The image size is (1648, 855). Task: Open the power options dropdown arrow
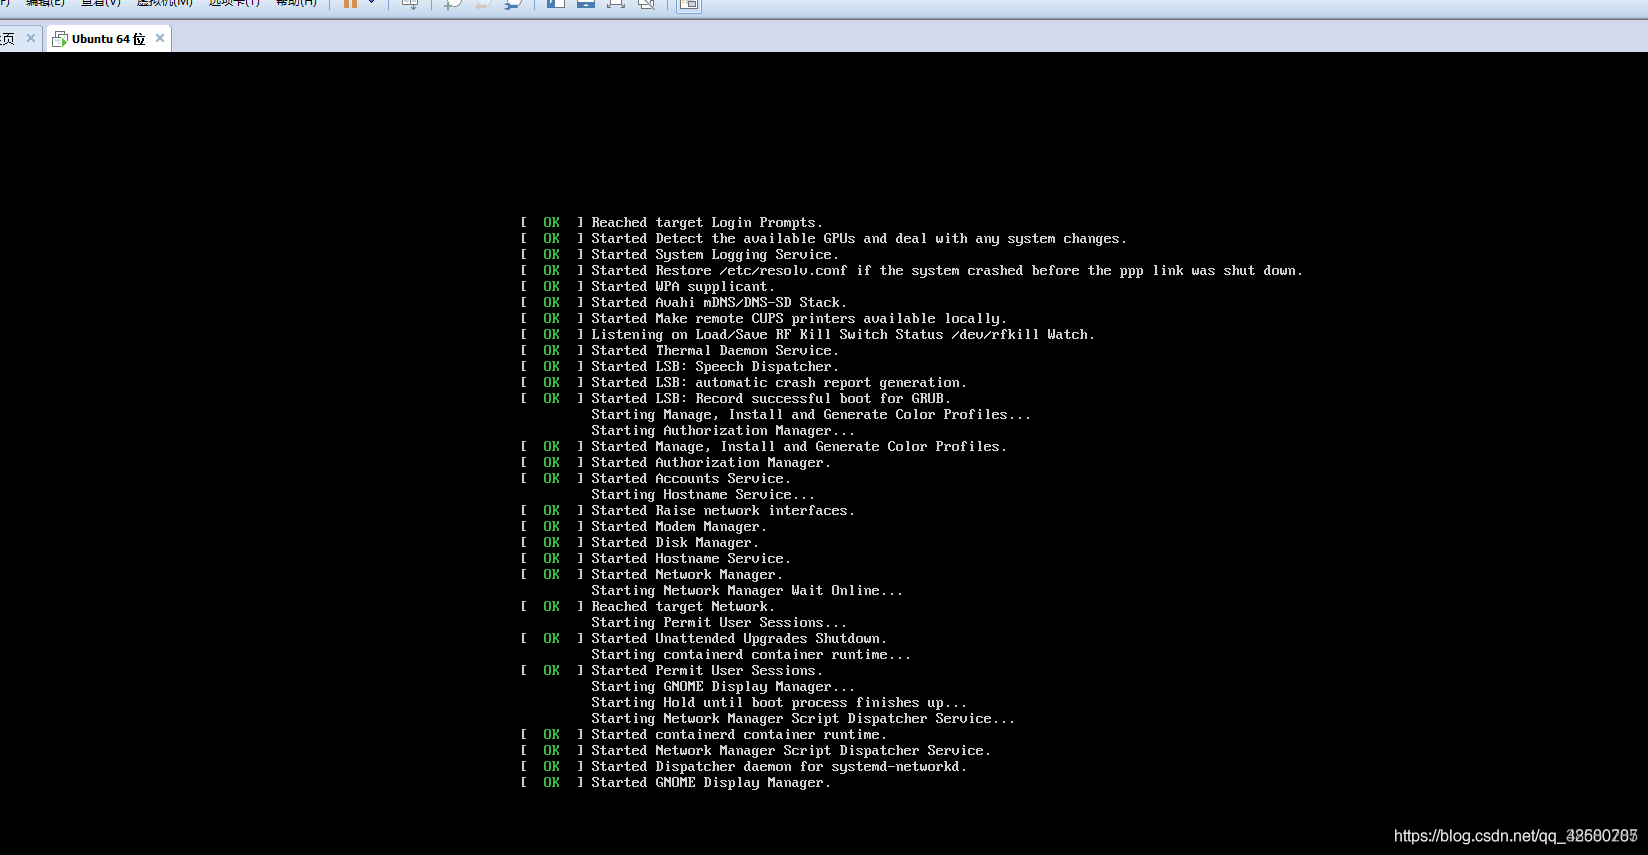click(x=372, y=3)
